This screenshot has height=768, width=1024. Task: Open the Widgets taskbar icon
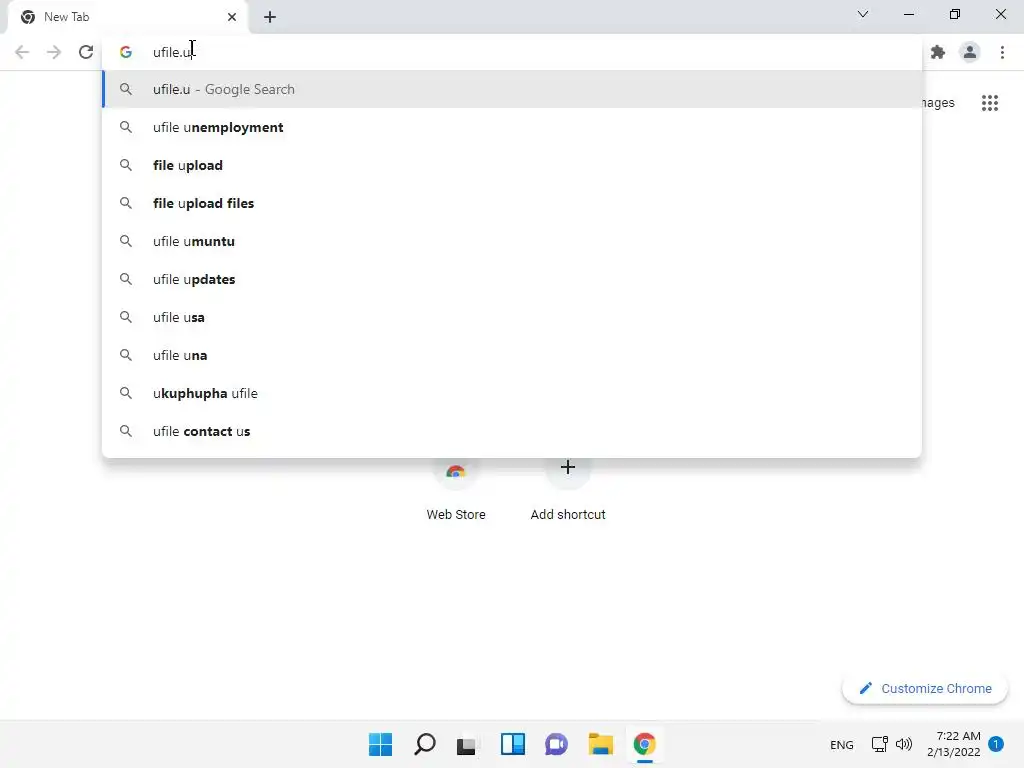click(x=513, y=744)
